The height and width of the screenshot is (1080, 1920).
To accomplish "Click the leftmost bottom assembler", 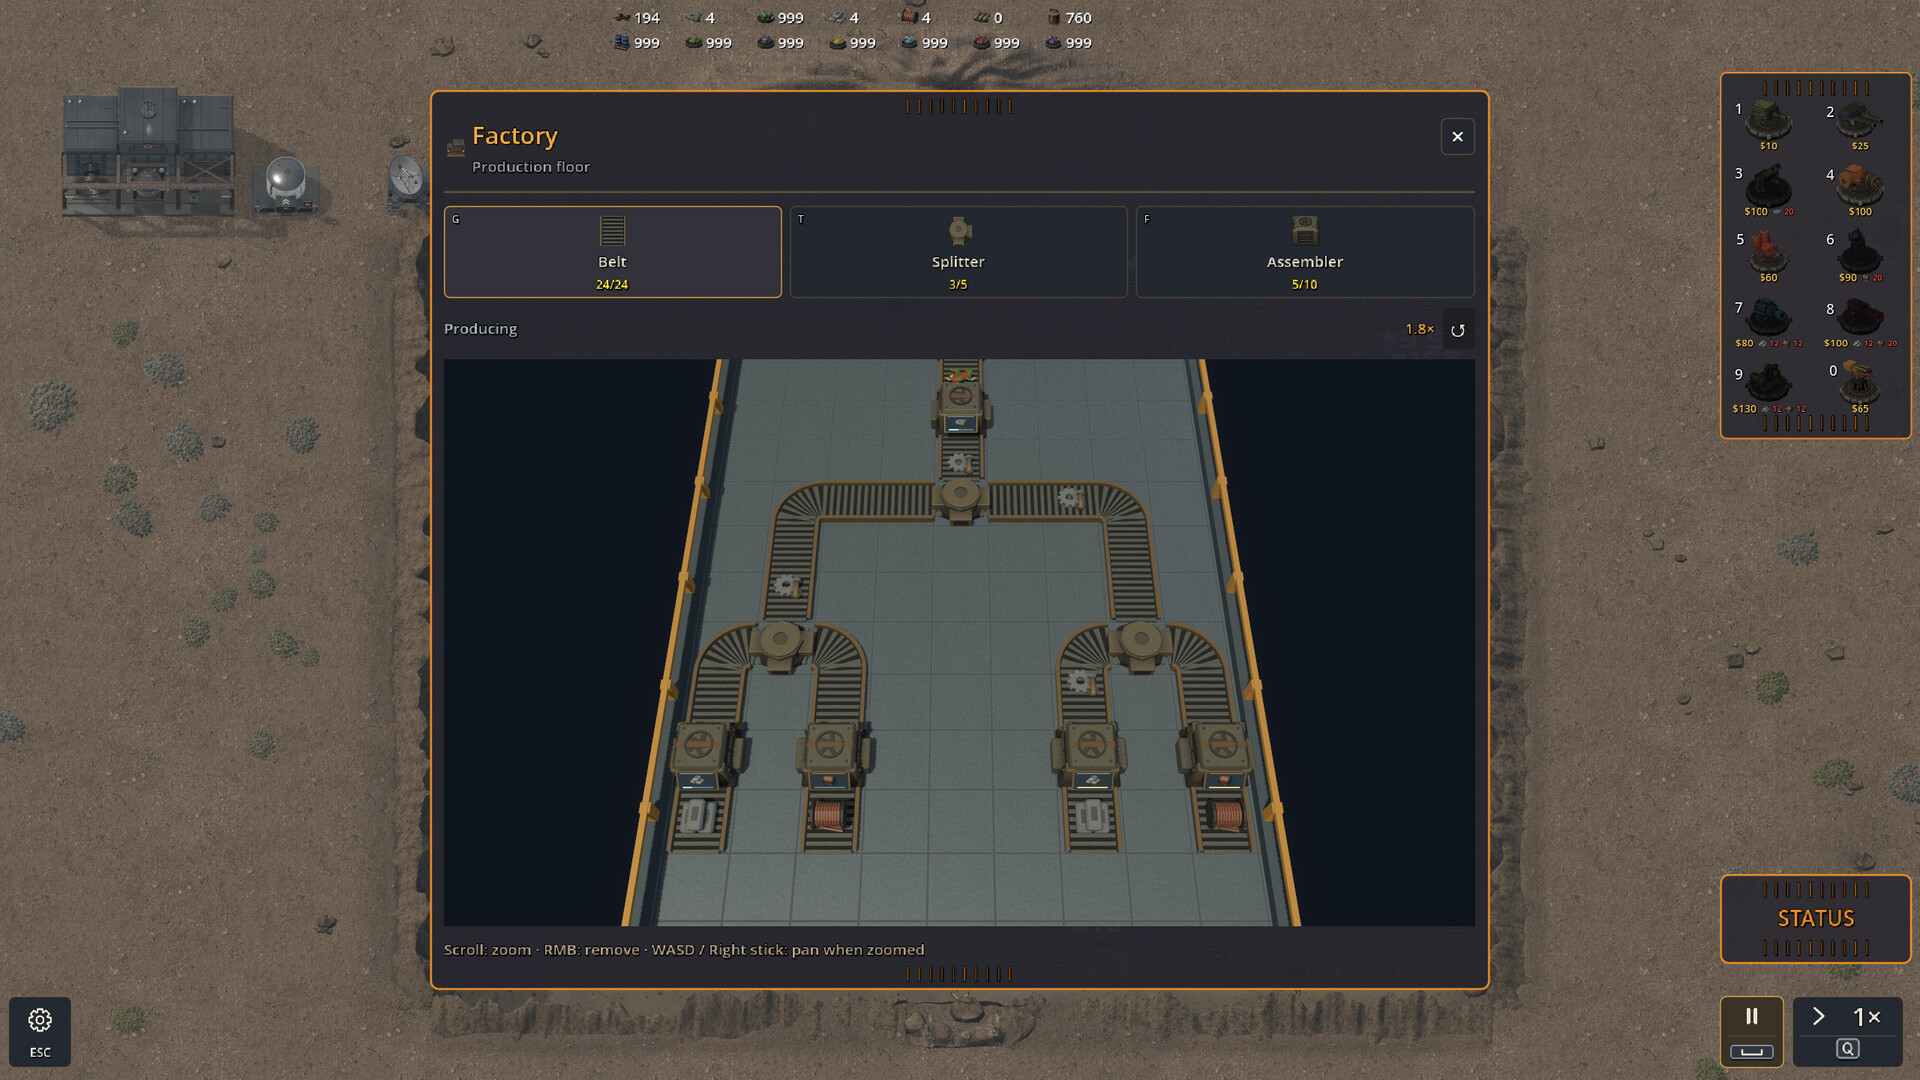I will tap(703, 757).
